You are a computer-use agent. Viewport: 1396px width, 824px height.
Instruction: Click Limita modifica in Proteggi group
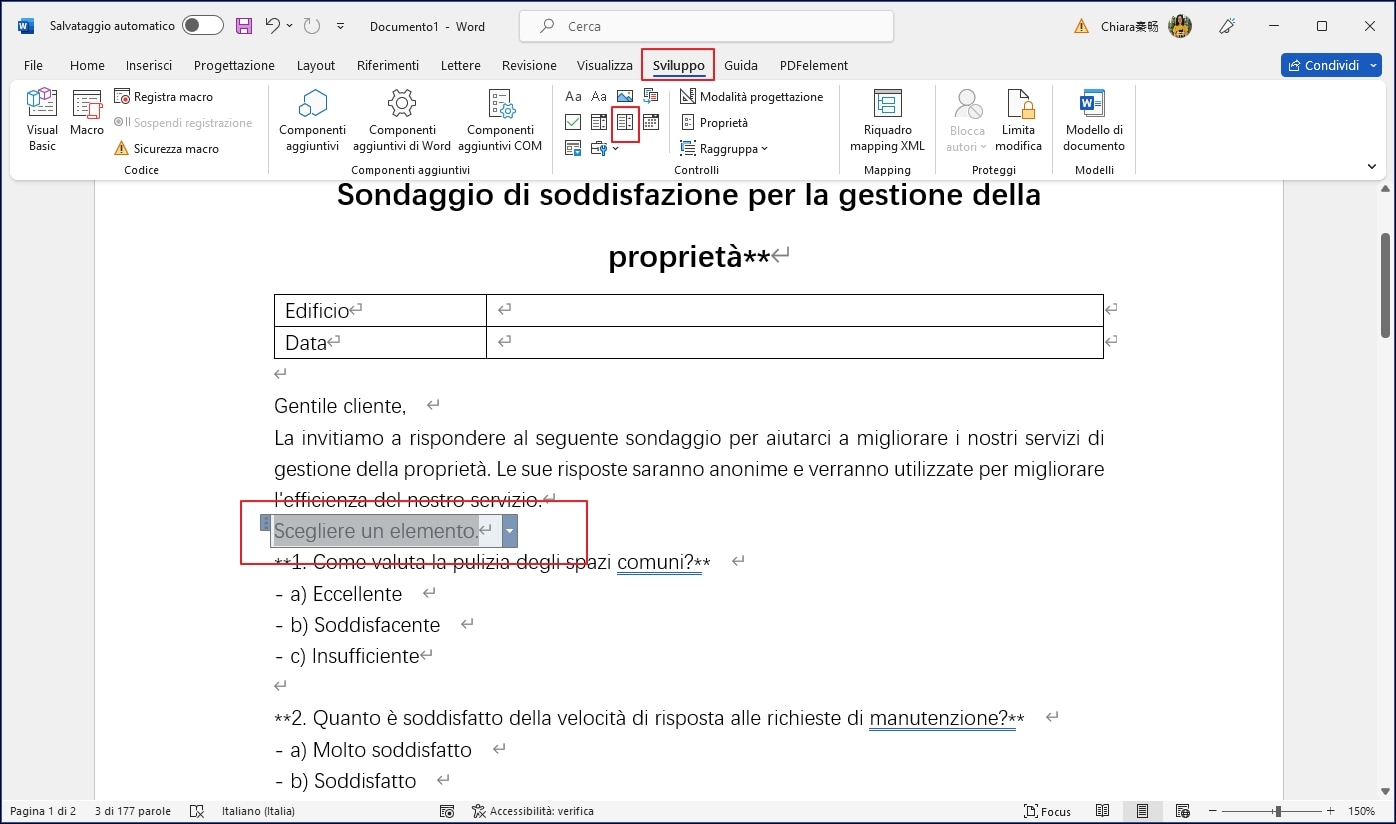pyautogui.click(x=1018, y=120)
